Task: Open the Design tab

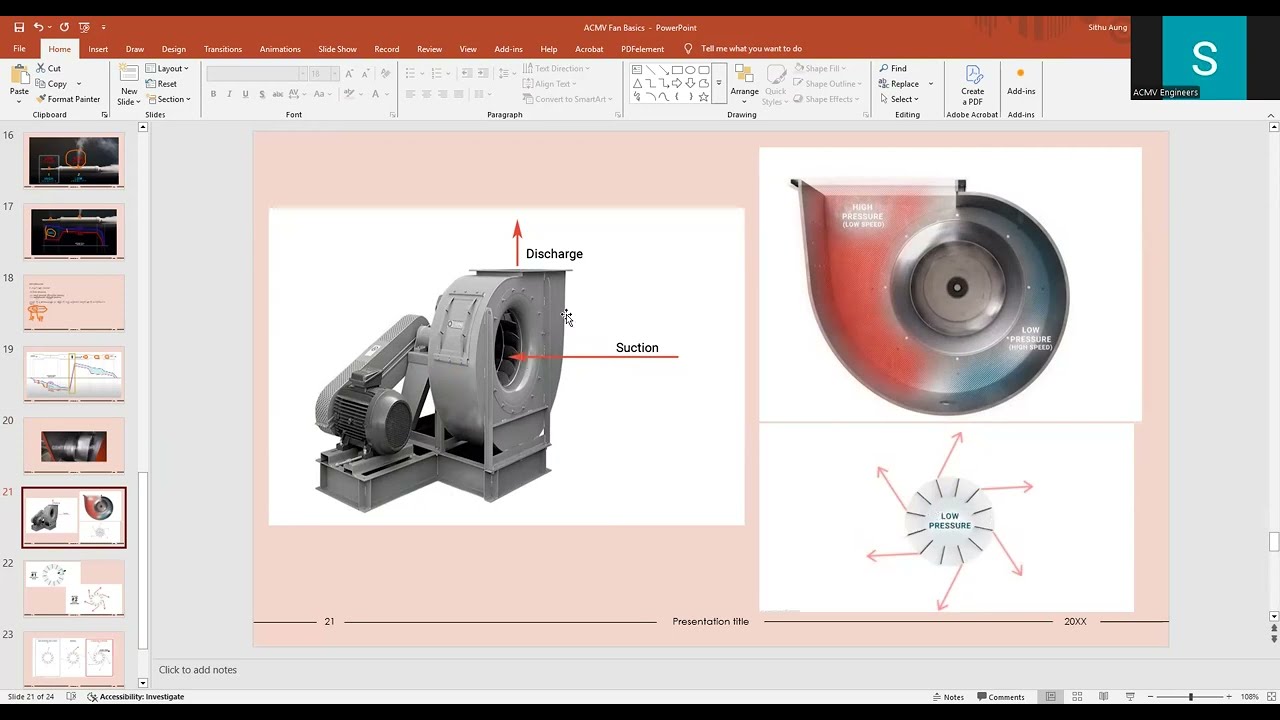Action: [x=174, y=49]
